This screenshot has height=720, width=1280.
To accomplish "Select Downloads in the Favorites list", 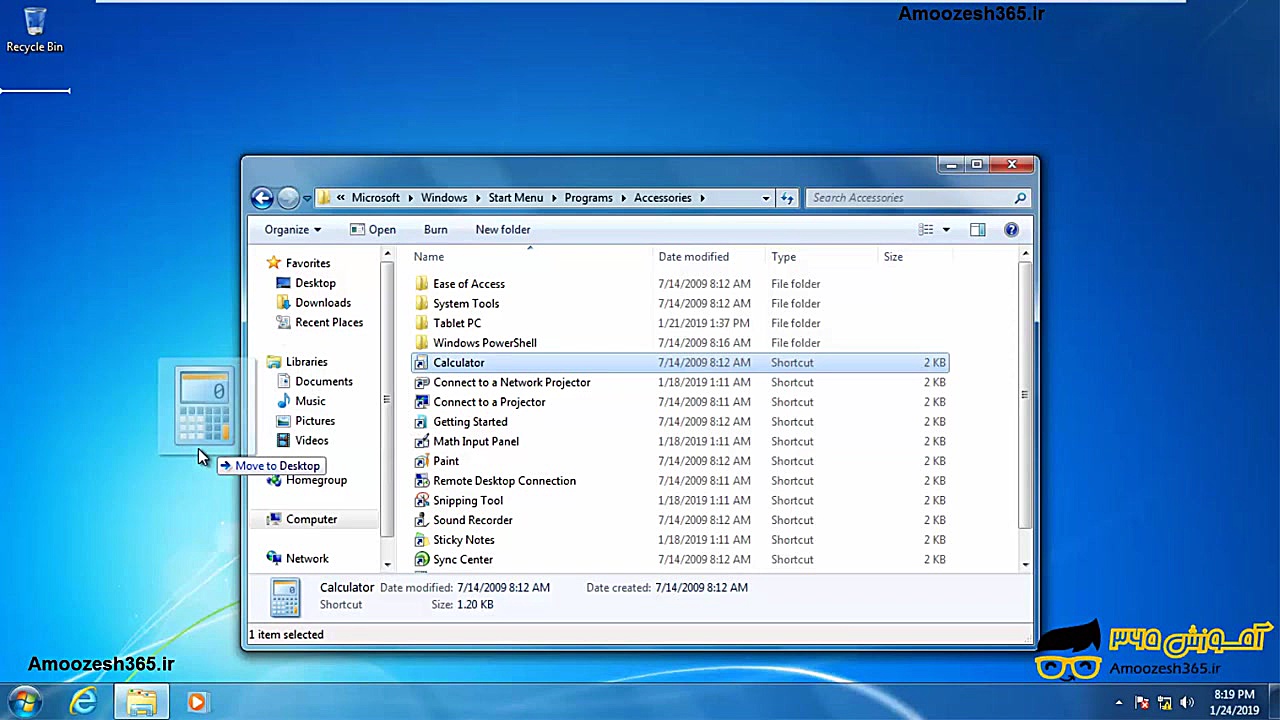I will click(322, 303).
